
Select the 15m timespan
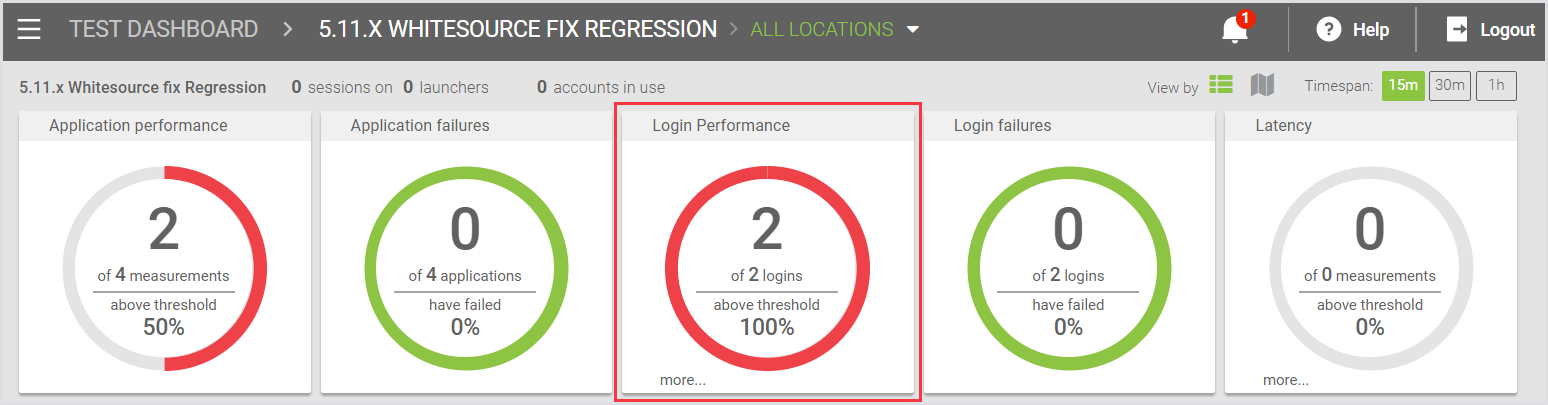1402,86
